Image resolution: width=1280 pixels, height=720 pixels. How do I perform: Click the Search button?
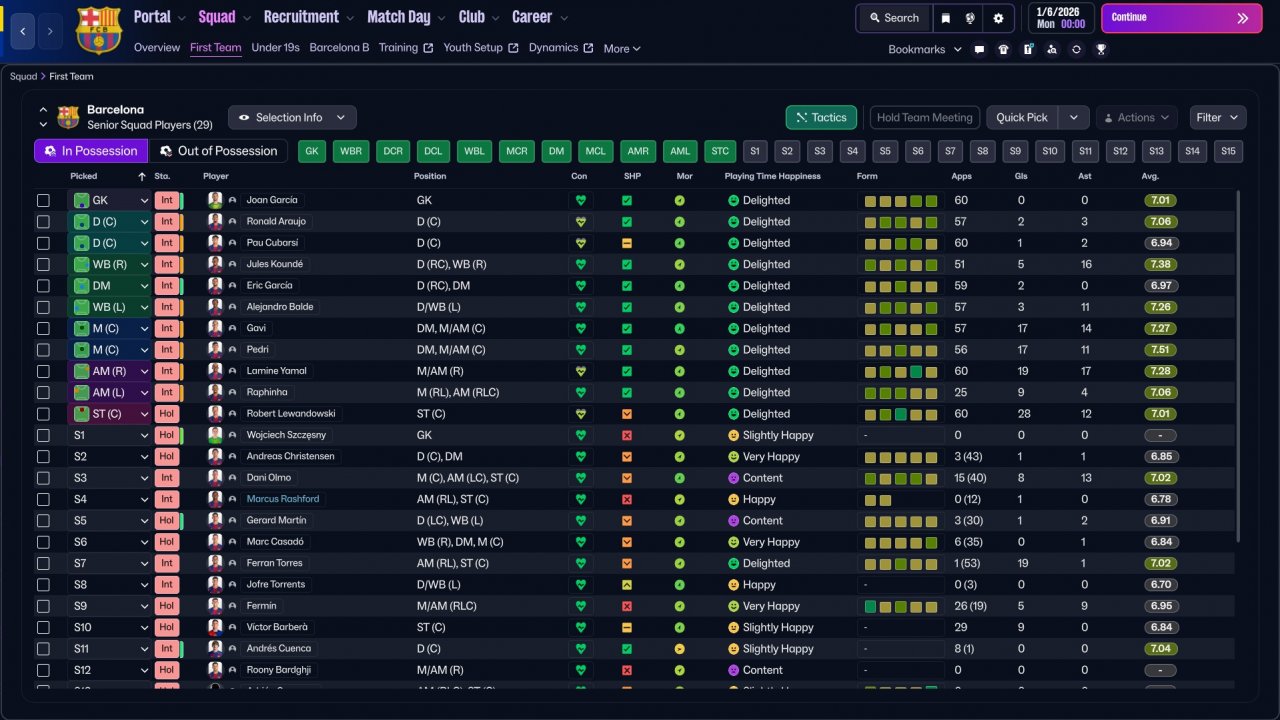[x=893, y=18]
